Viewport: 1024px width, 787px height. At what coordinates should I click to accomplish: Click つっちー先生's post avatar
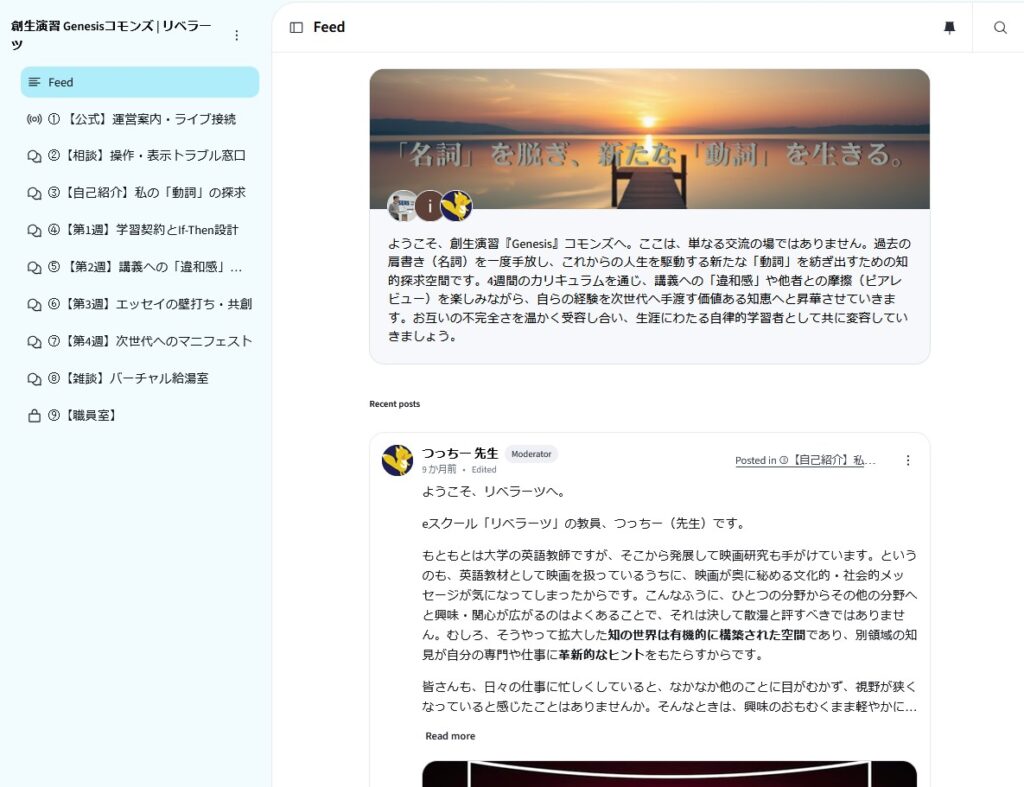pyautogui.click(x=397, y=460)
